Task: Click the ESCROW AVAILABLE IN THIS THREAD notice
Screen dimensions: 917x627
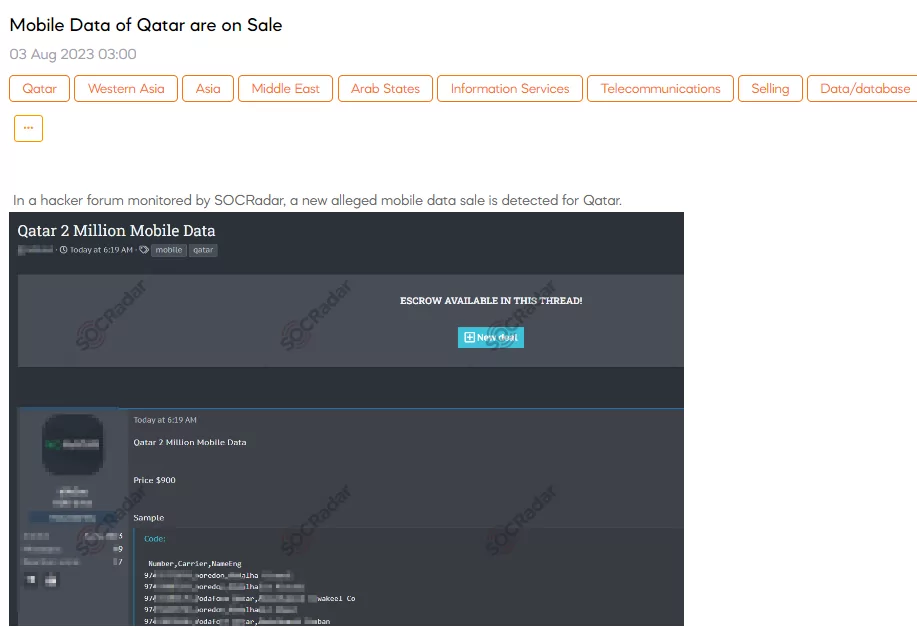Action: coord(491,301)
